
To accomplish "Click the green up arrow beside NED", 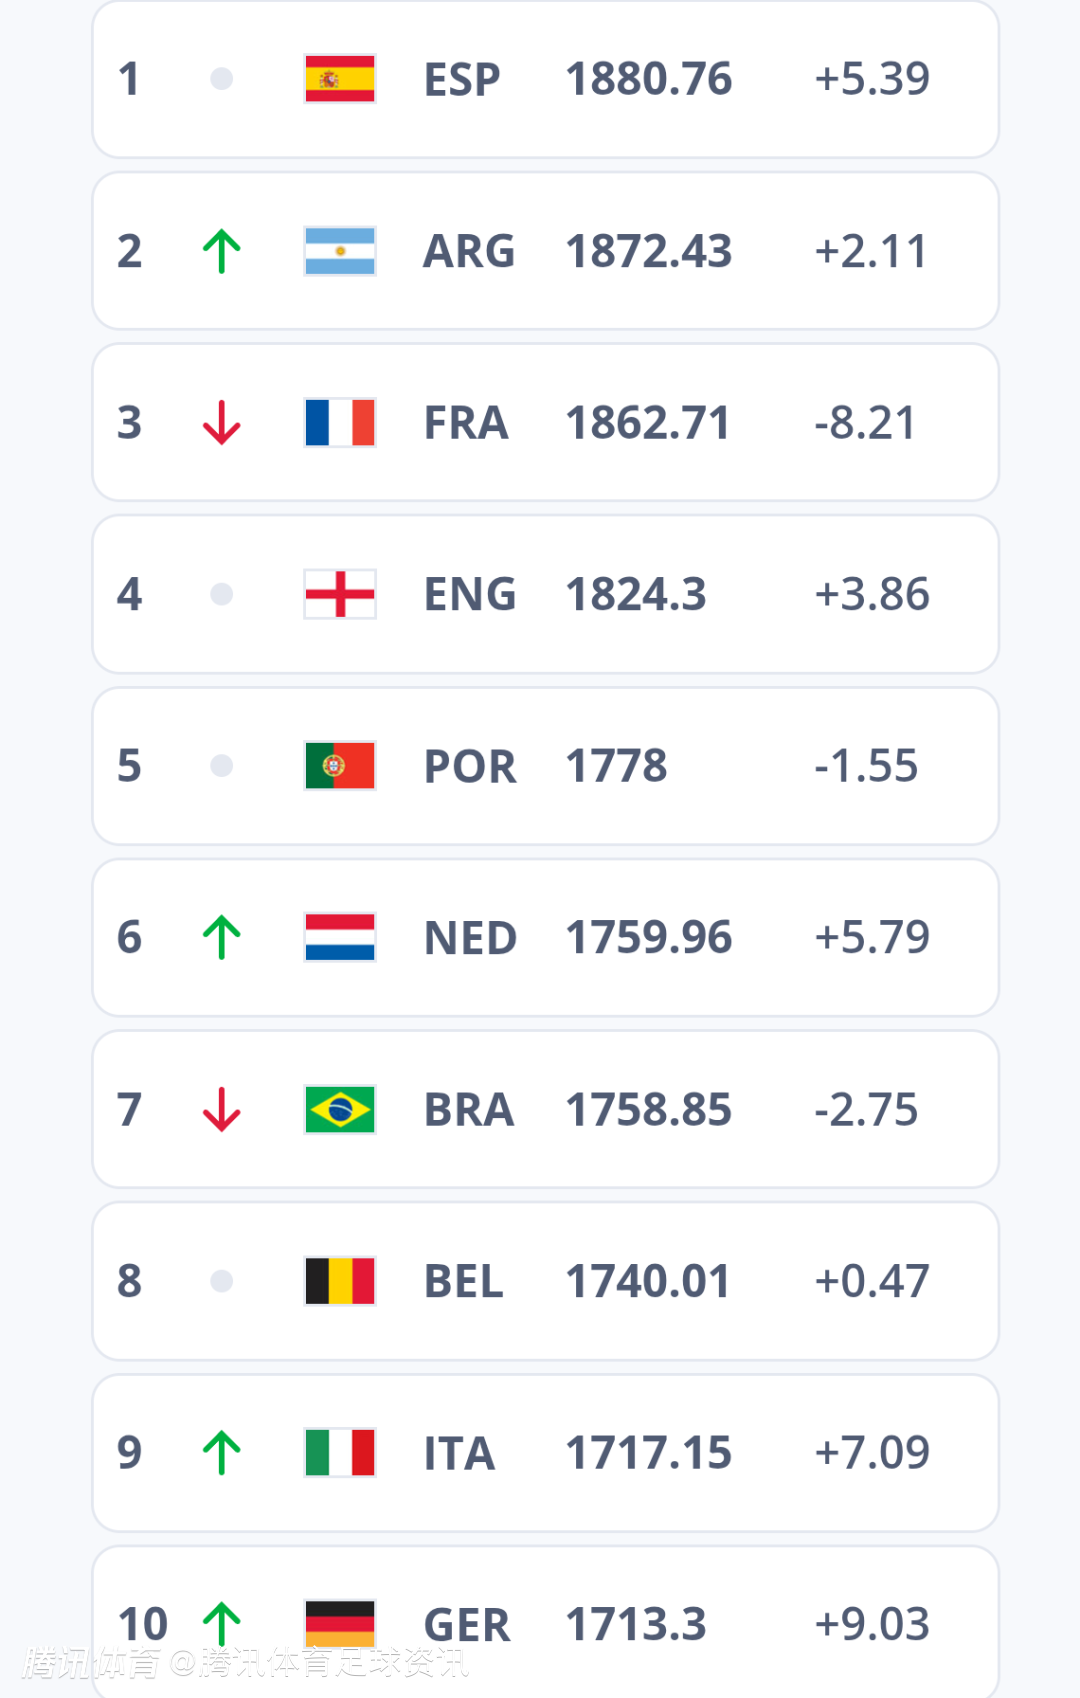I will tap(222, 937).
